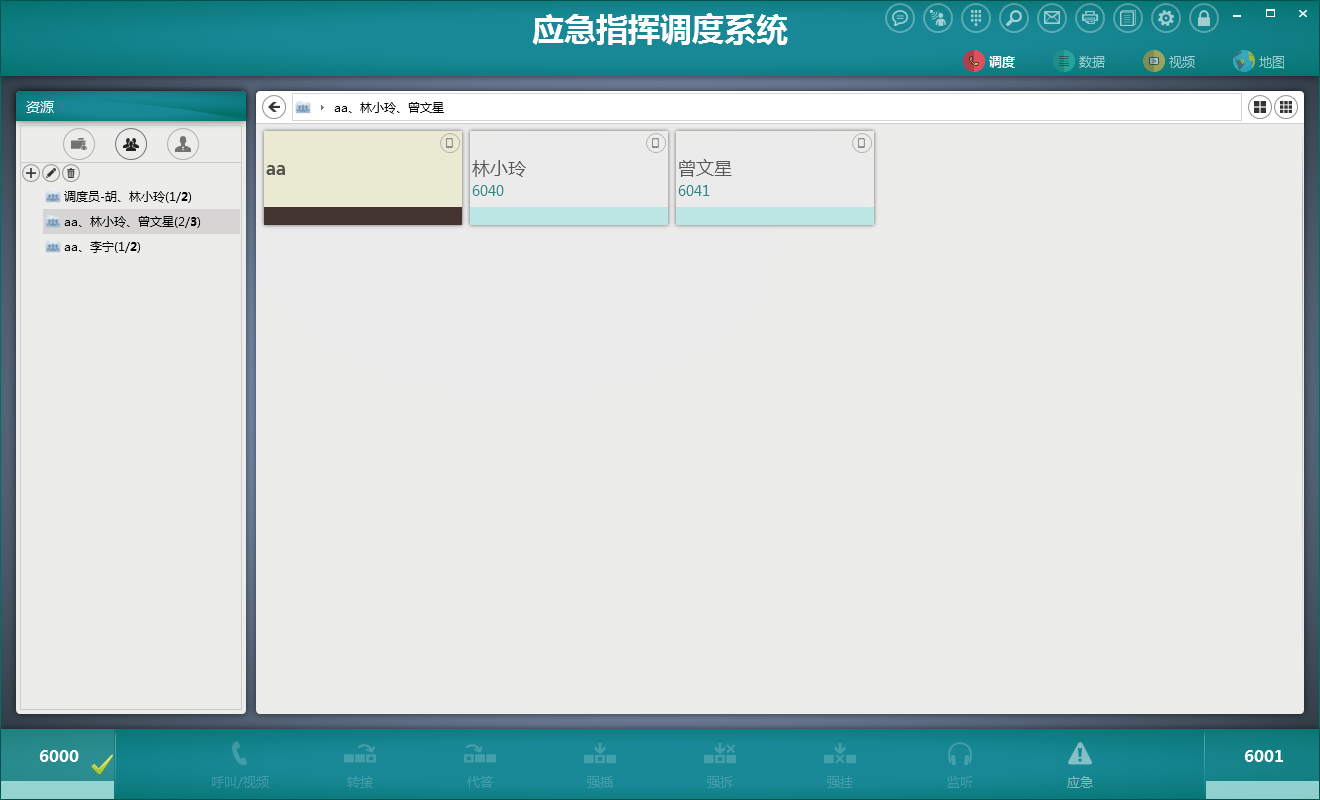
Task: Click the pencil edit group icon
Action: pos(51,173)
